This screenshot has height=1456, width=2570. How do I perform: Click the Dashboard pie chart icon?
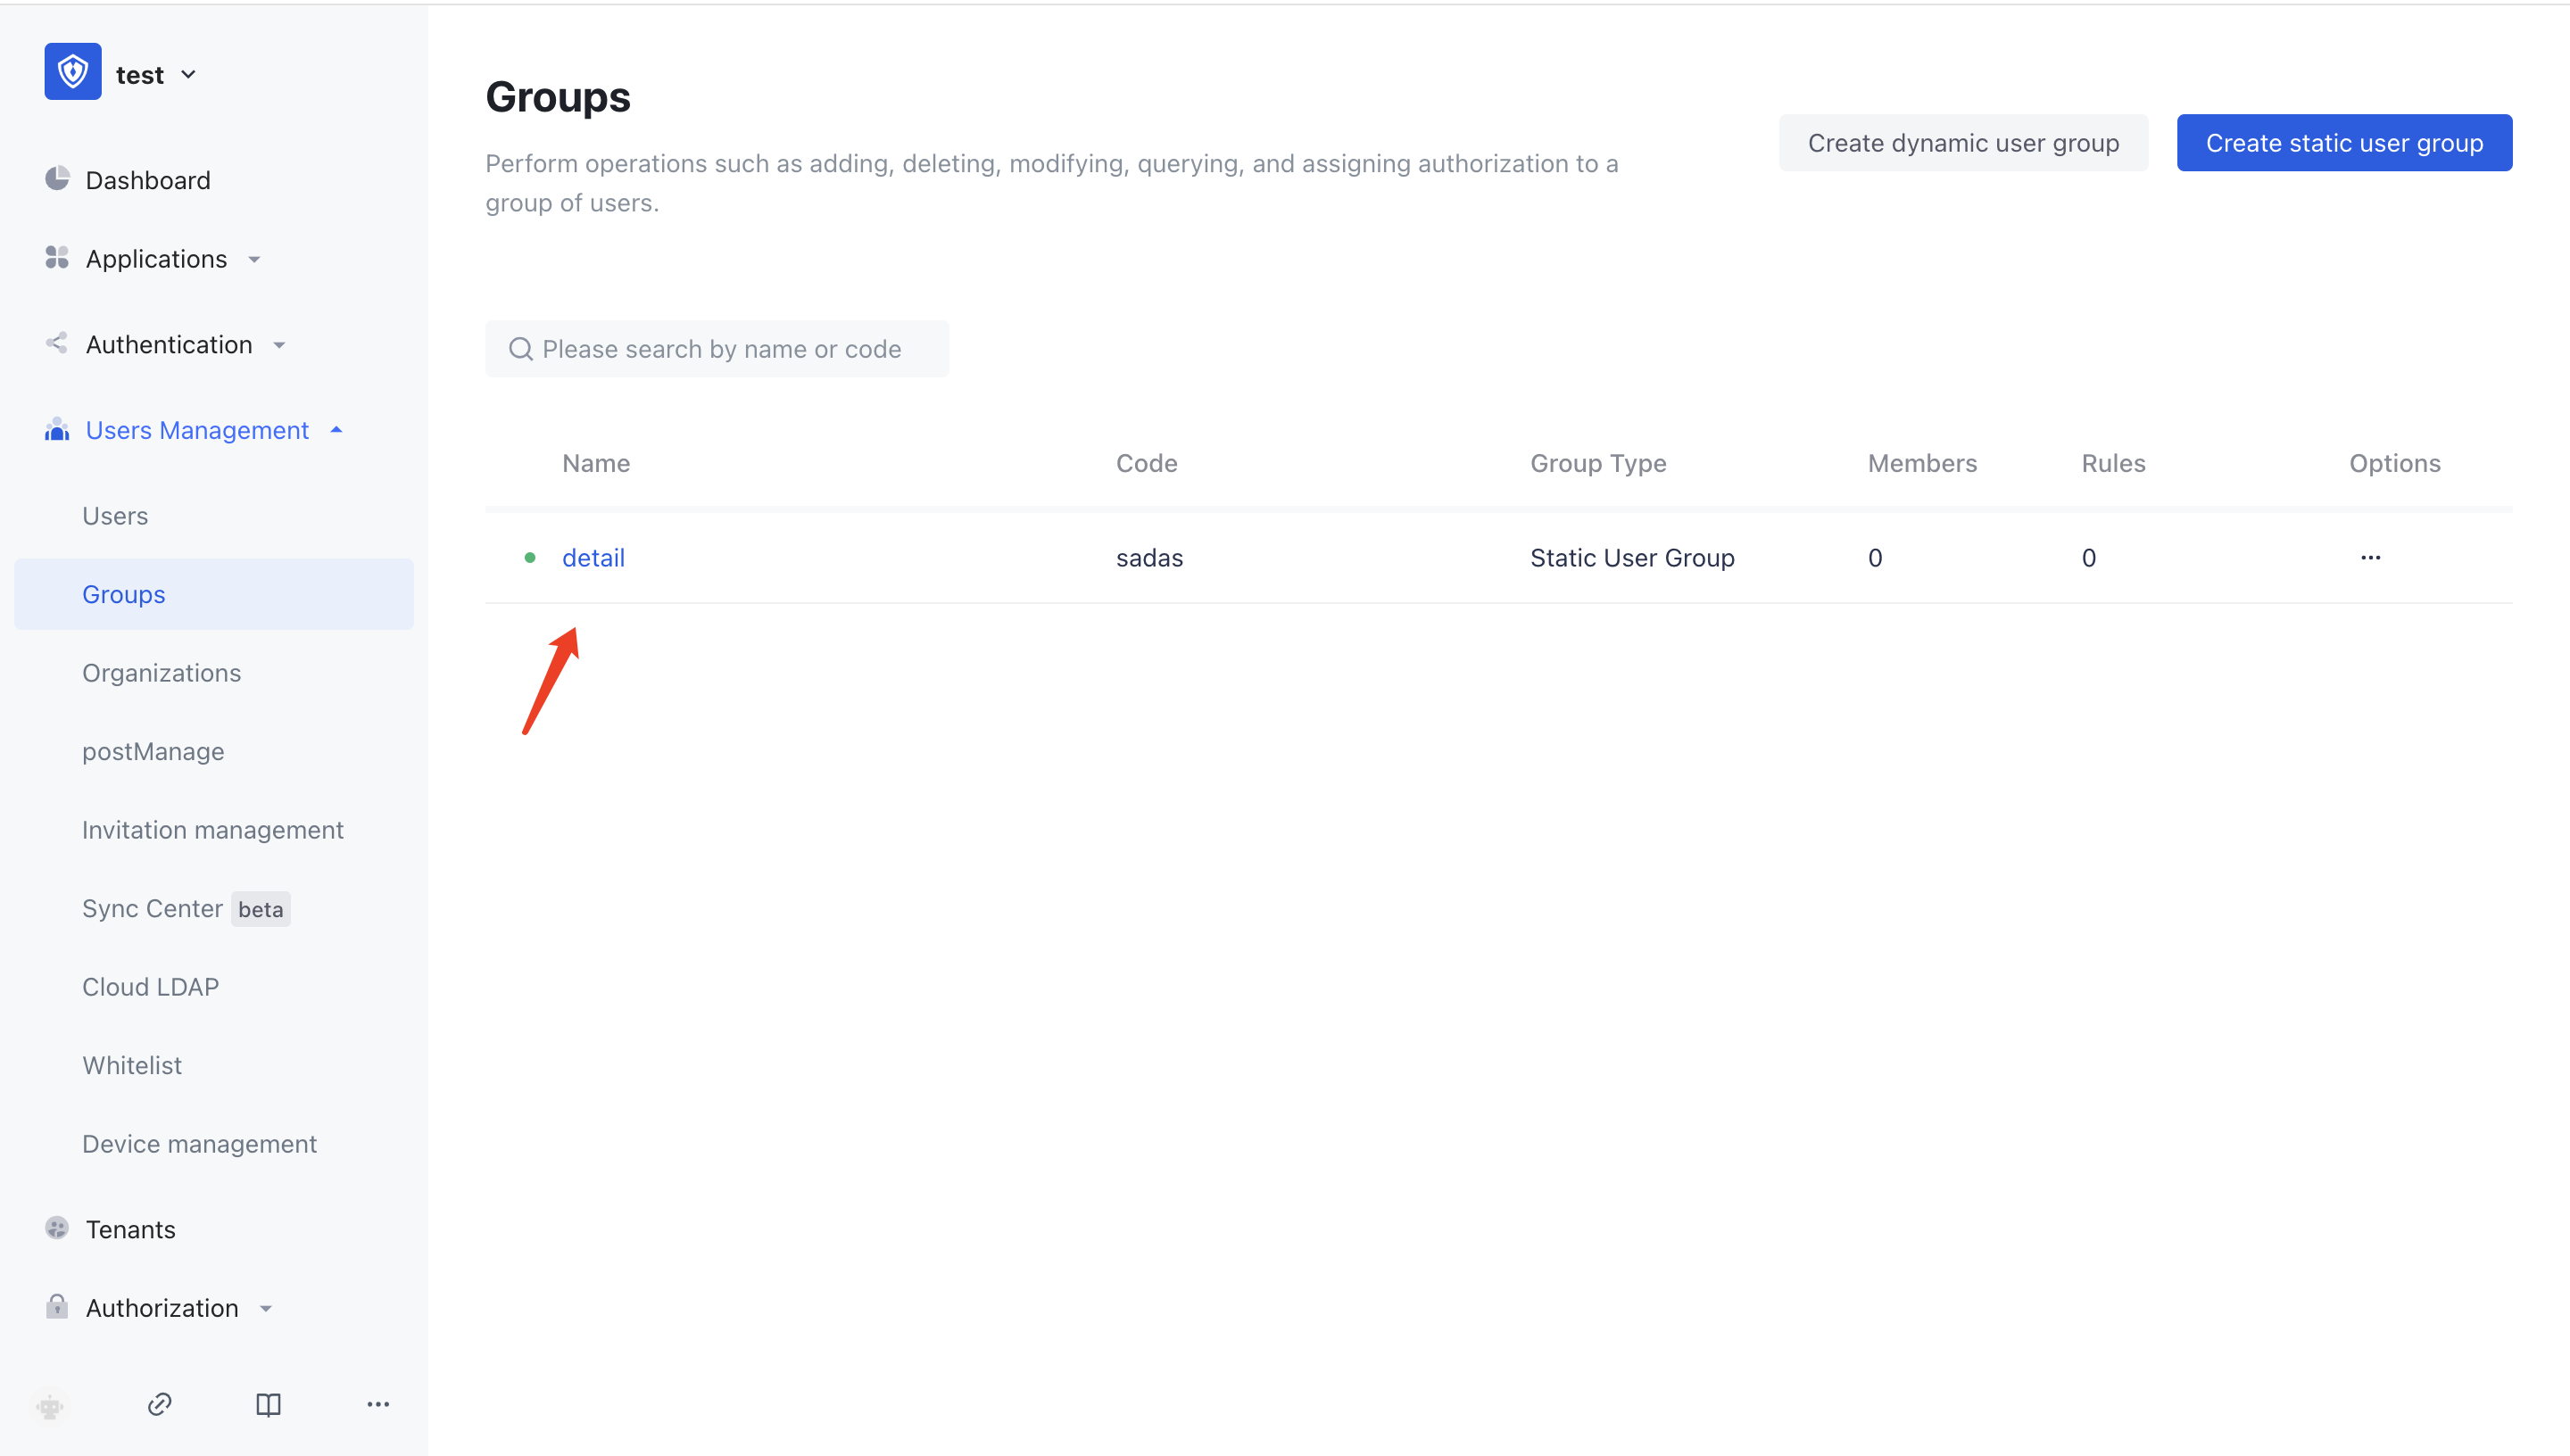point(57,179)
